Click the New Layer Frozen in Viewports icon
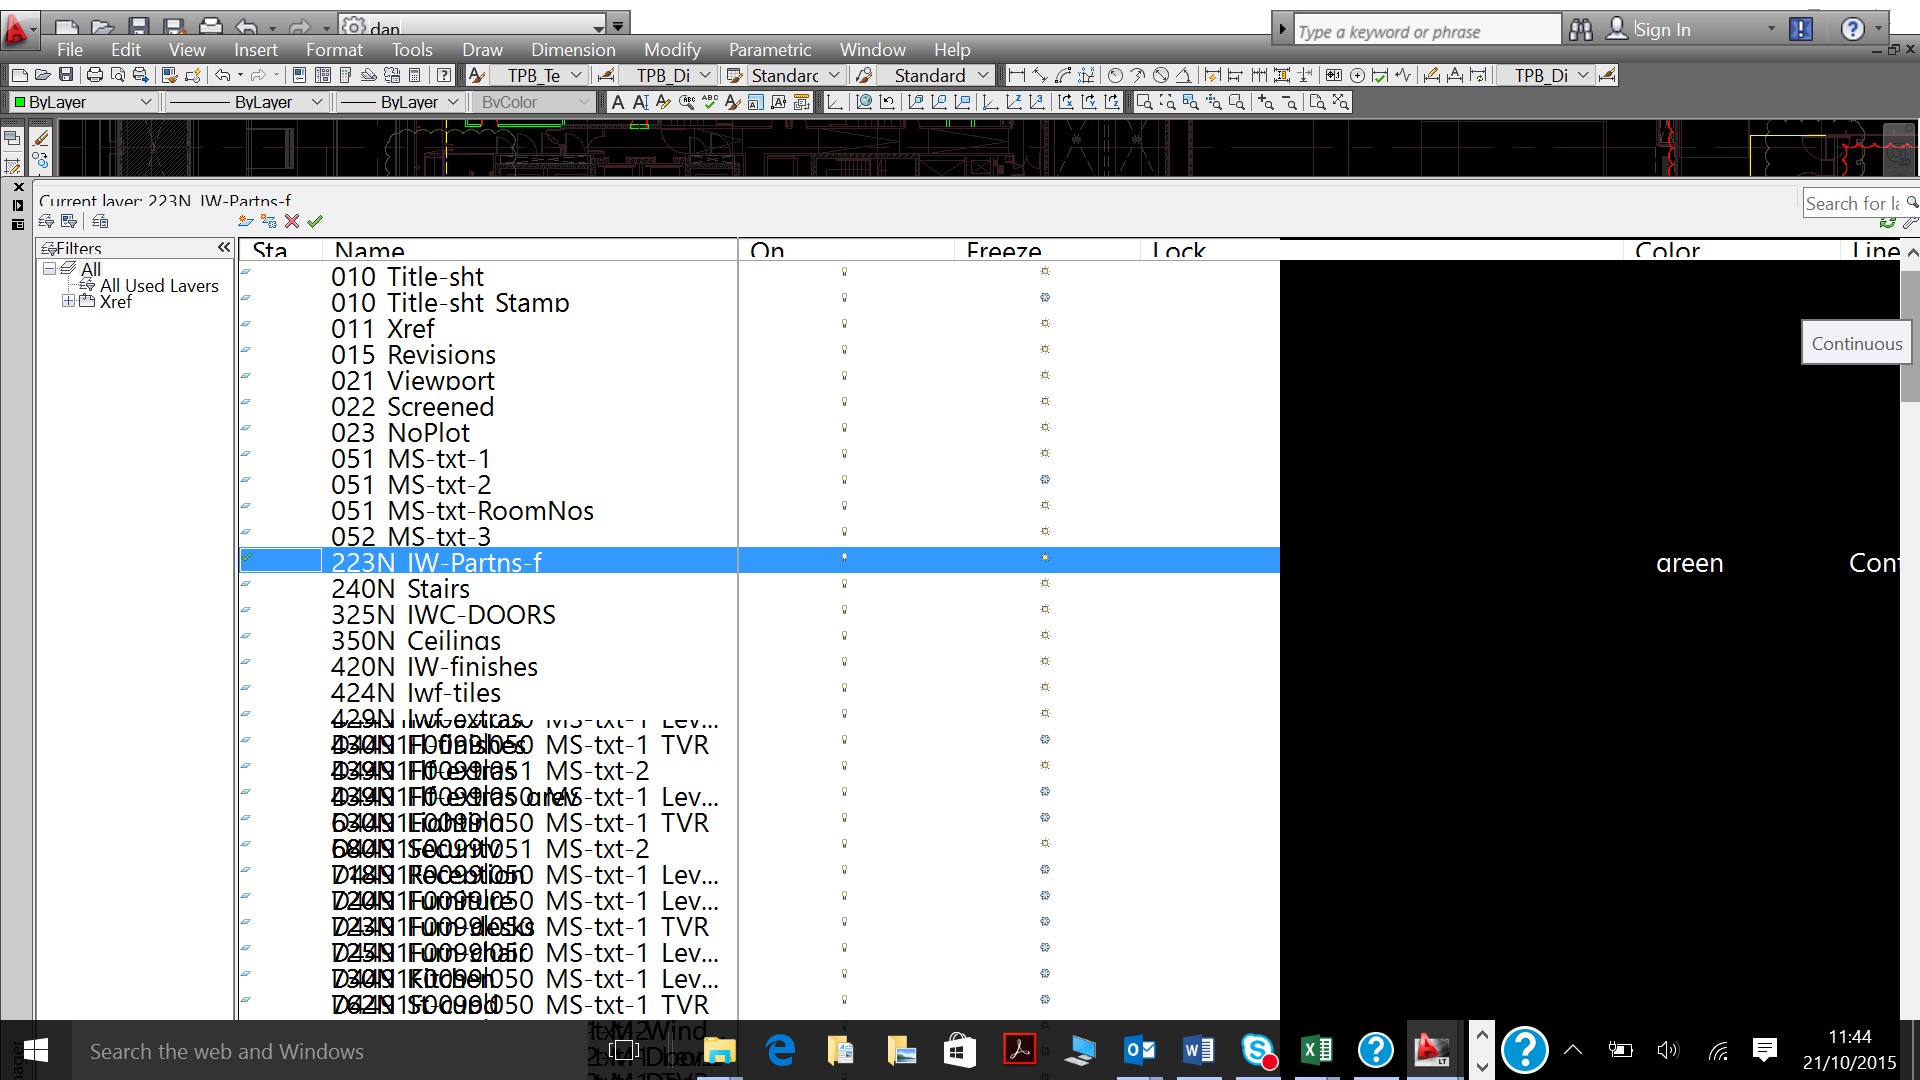The width and height of the screenshot is (1920, 1080). click(268, 221)
